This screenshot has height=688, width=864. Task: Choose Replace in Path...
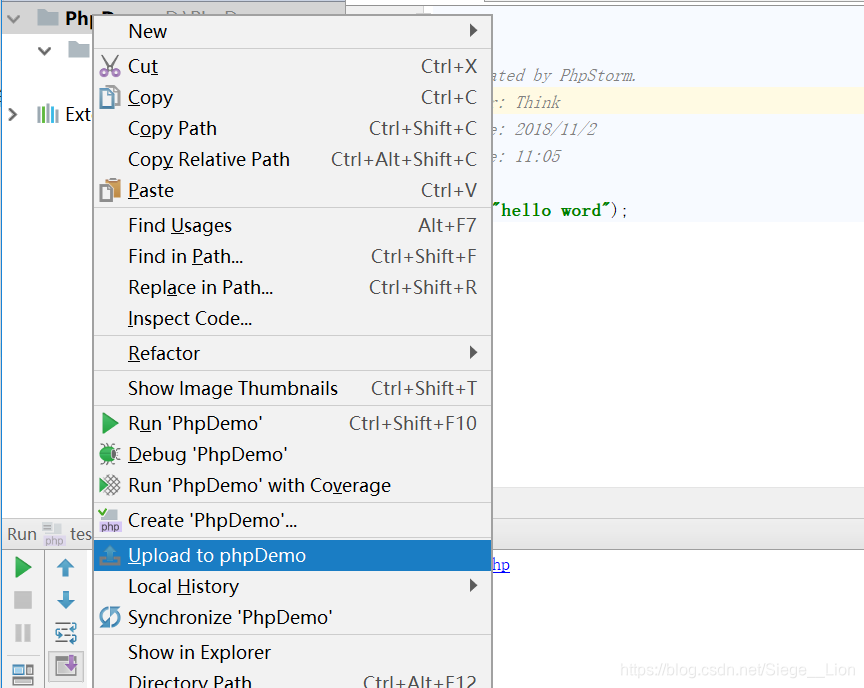(293, 287)
